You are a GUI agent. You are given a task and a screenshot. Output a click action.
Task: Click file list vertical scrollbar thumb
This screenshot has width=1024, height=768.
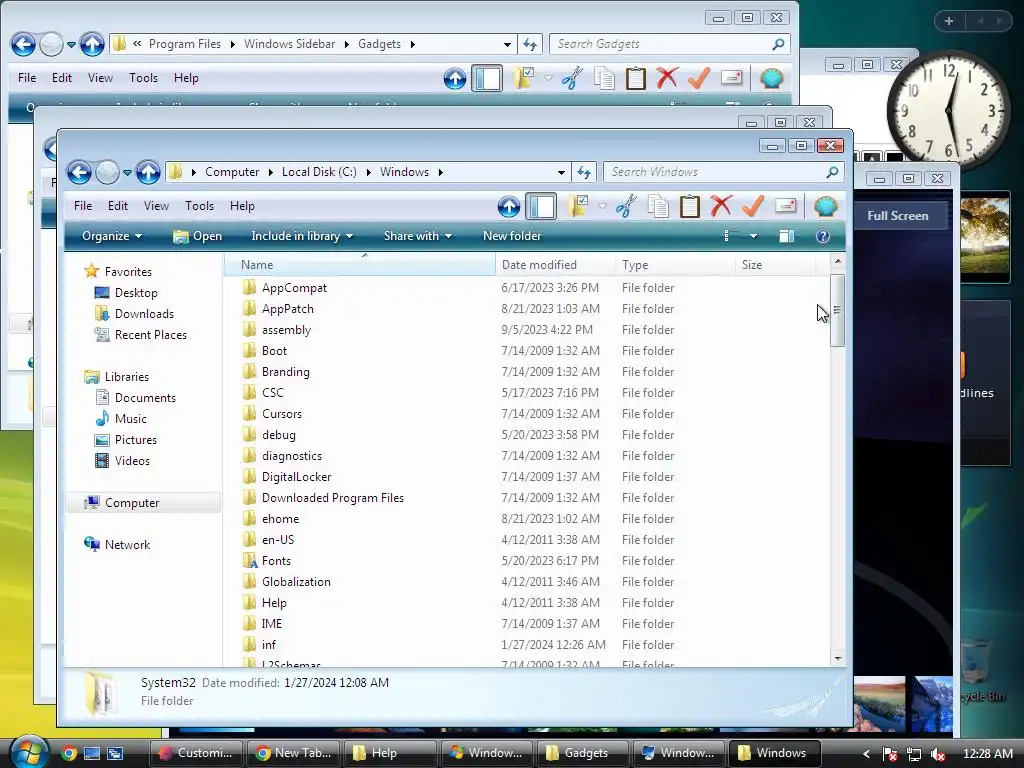[837, 310]
